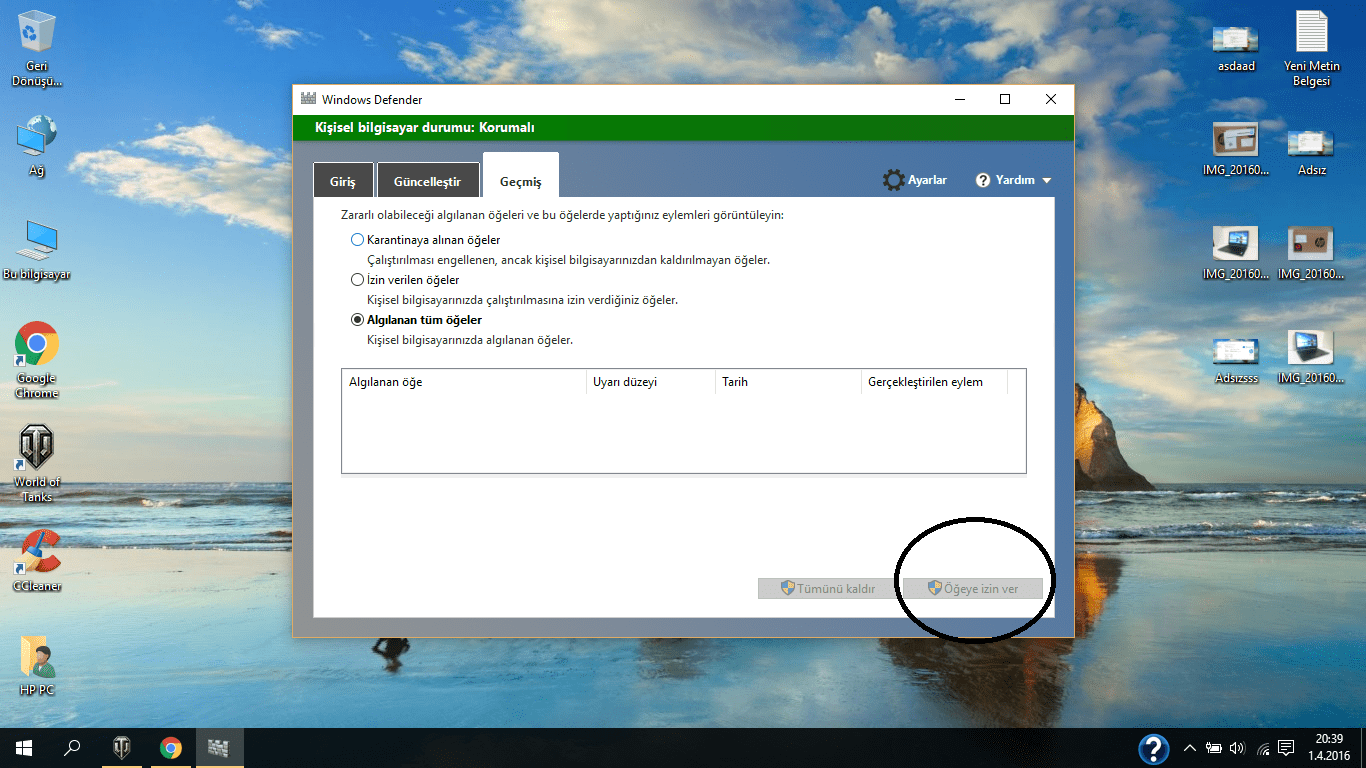Screen dimensions: 1366x768
Task: Select the HP PC user folder icon
Action: 37,665
